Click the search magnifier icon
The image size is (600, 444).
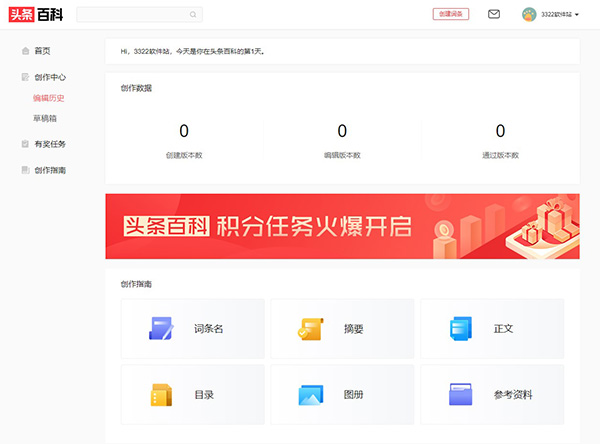[x=193, y=15]
